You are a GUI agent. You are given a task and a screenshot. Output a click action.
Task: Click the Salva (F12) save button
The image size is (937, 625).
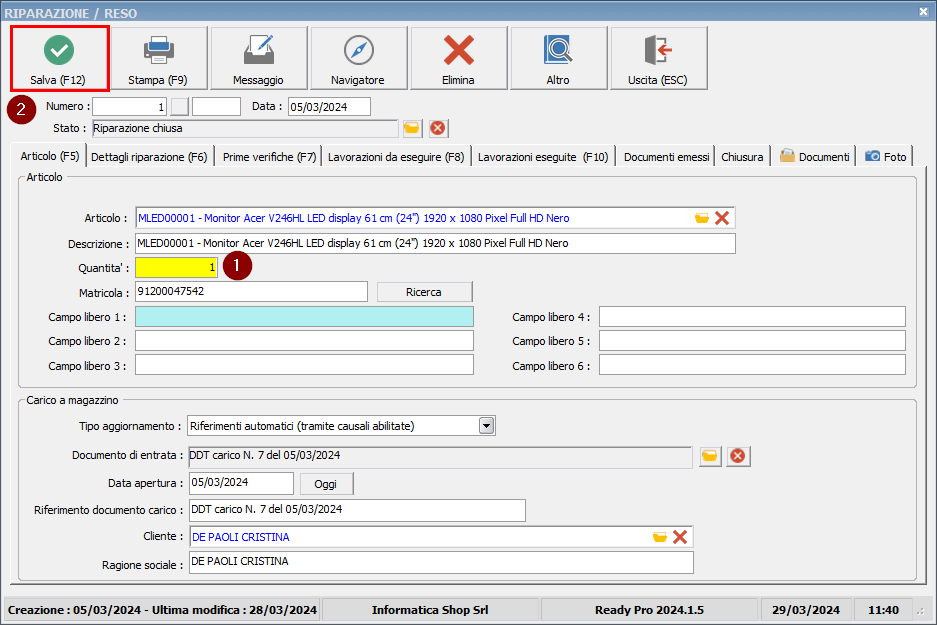pyautogui.click(x=59, y=59)
